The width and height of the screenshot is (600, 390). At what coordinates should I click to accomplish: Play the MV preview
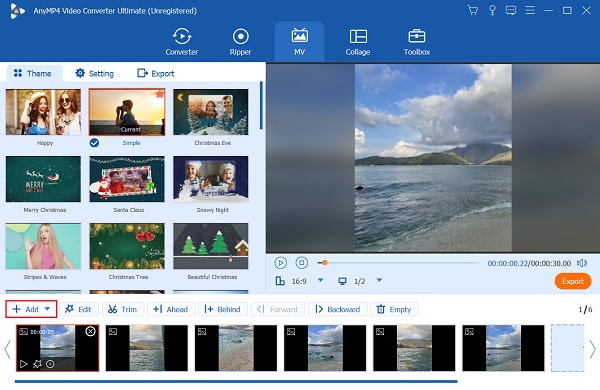pos(280,263)
